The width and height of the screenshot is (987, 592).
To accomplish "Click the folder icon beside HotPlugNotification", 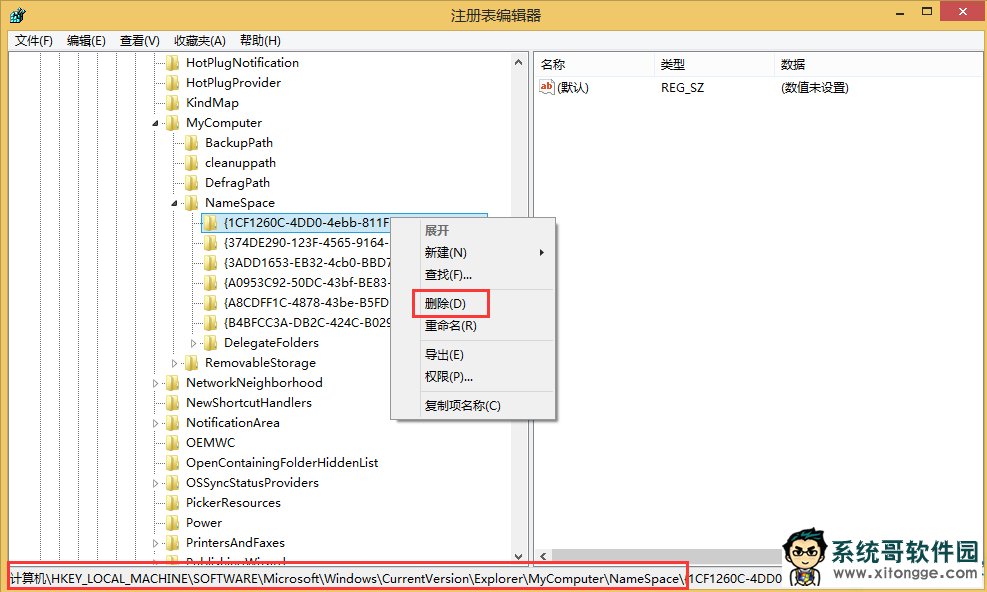I will [172, 62].
